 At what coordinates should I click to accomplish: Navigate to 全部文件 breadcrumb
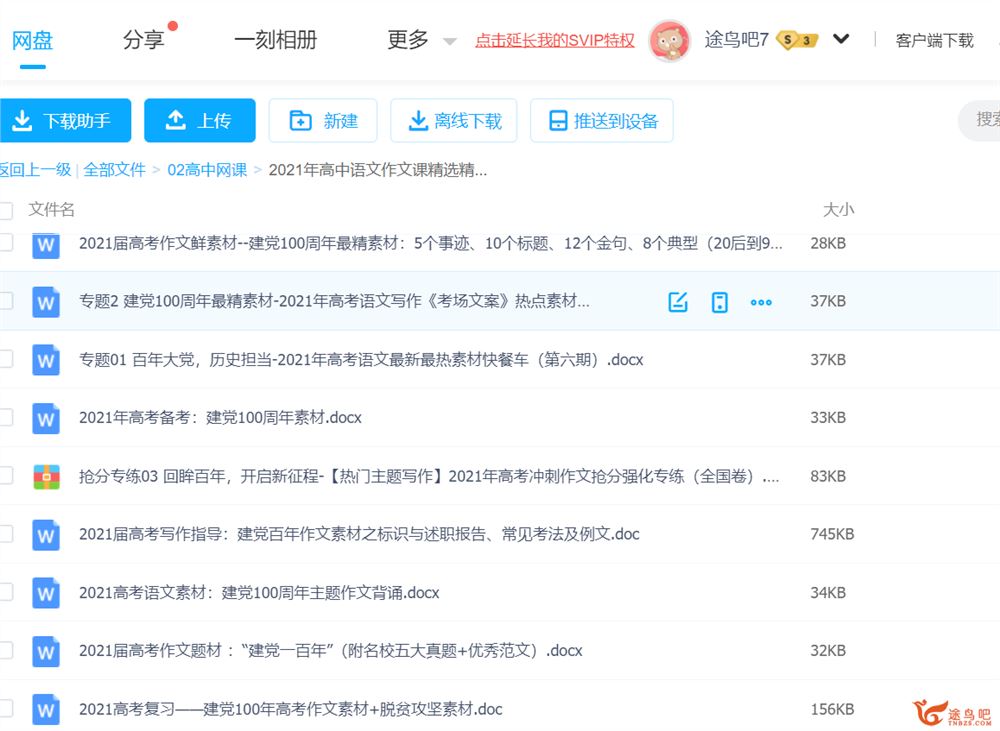tap(114, 170)
